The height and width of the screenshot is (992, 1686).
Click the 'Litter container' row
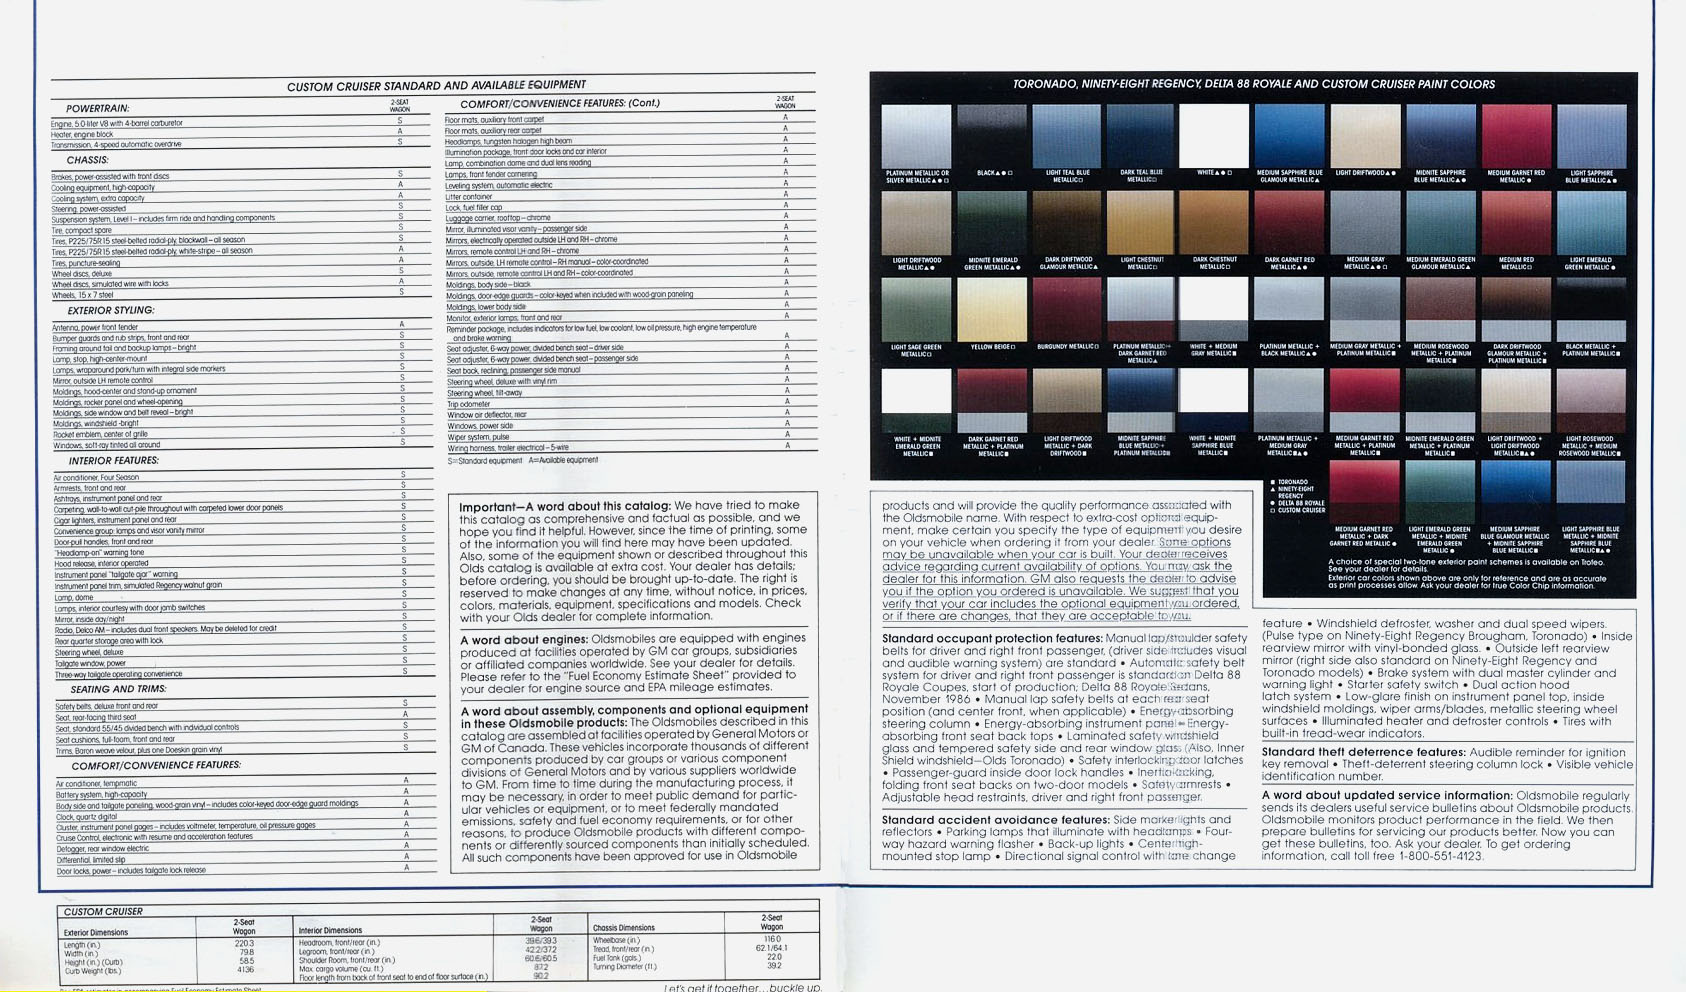pos(630,197)
